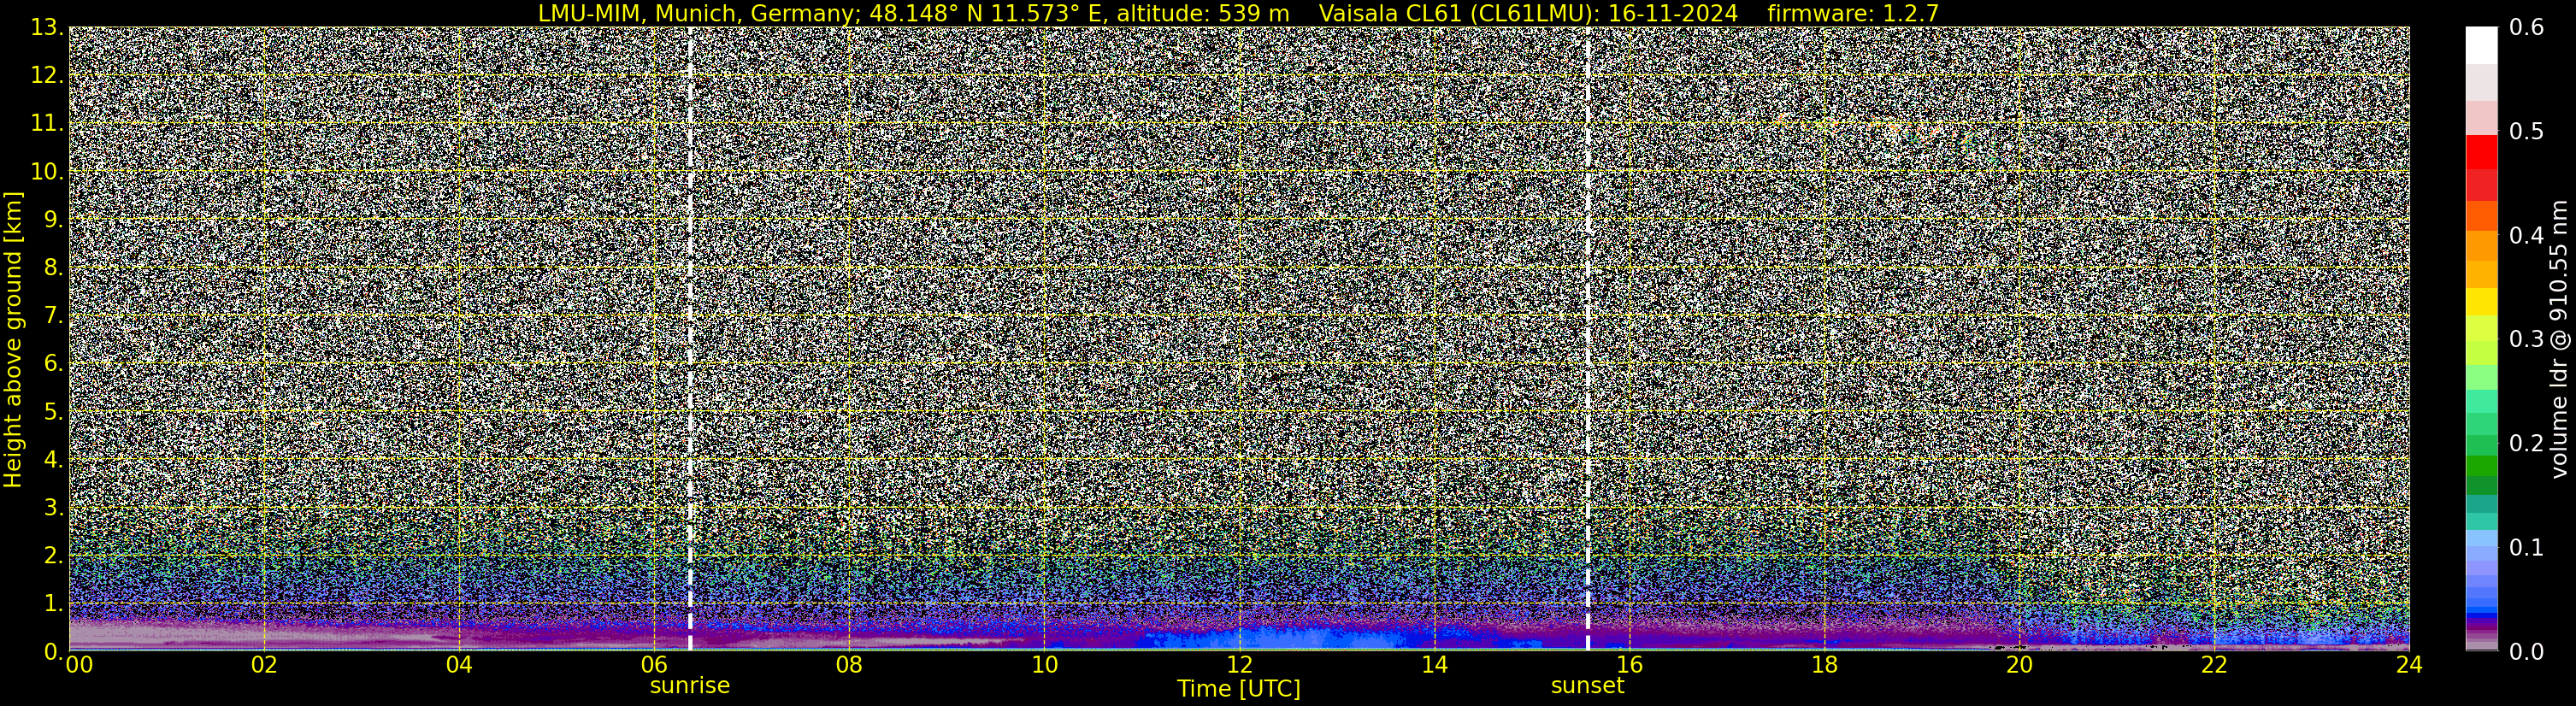The width and height of the screenshot is (2576, 706).
Task: Click the '20' time axis tick label
Action: click(x=2019, y=665)
